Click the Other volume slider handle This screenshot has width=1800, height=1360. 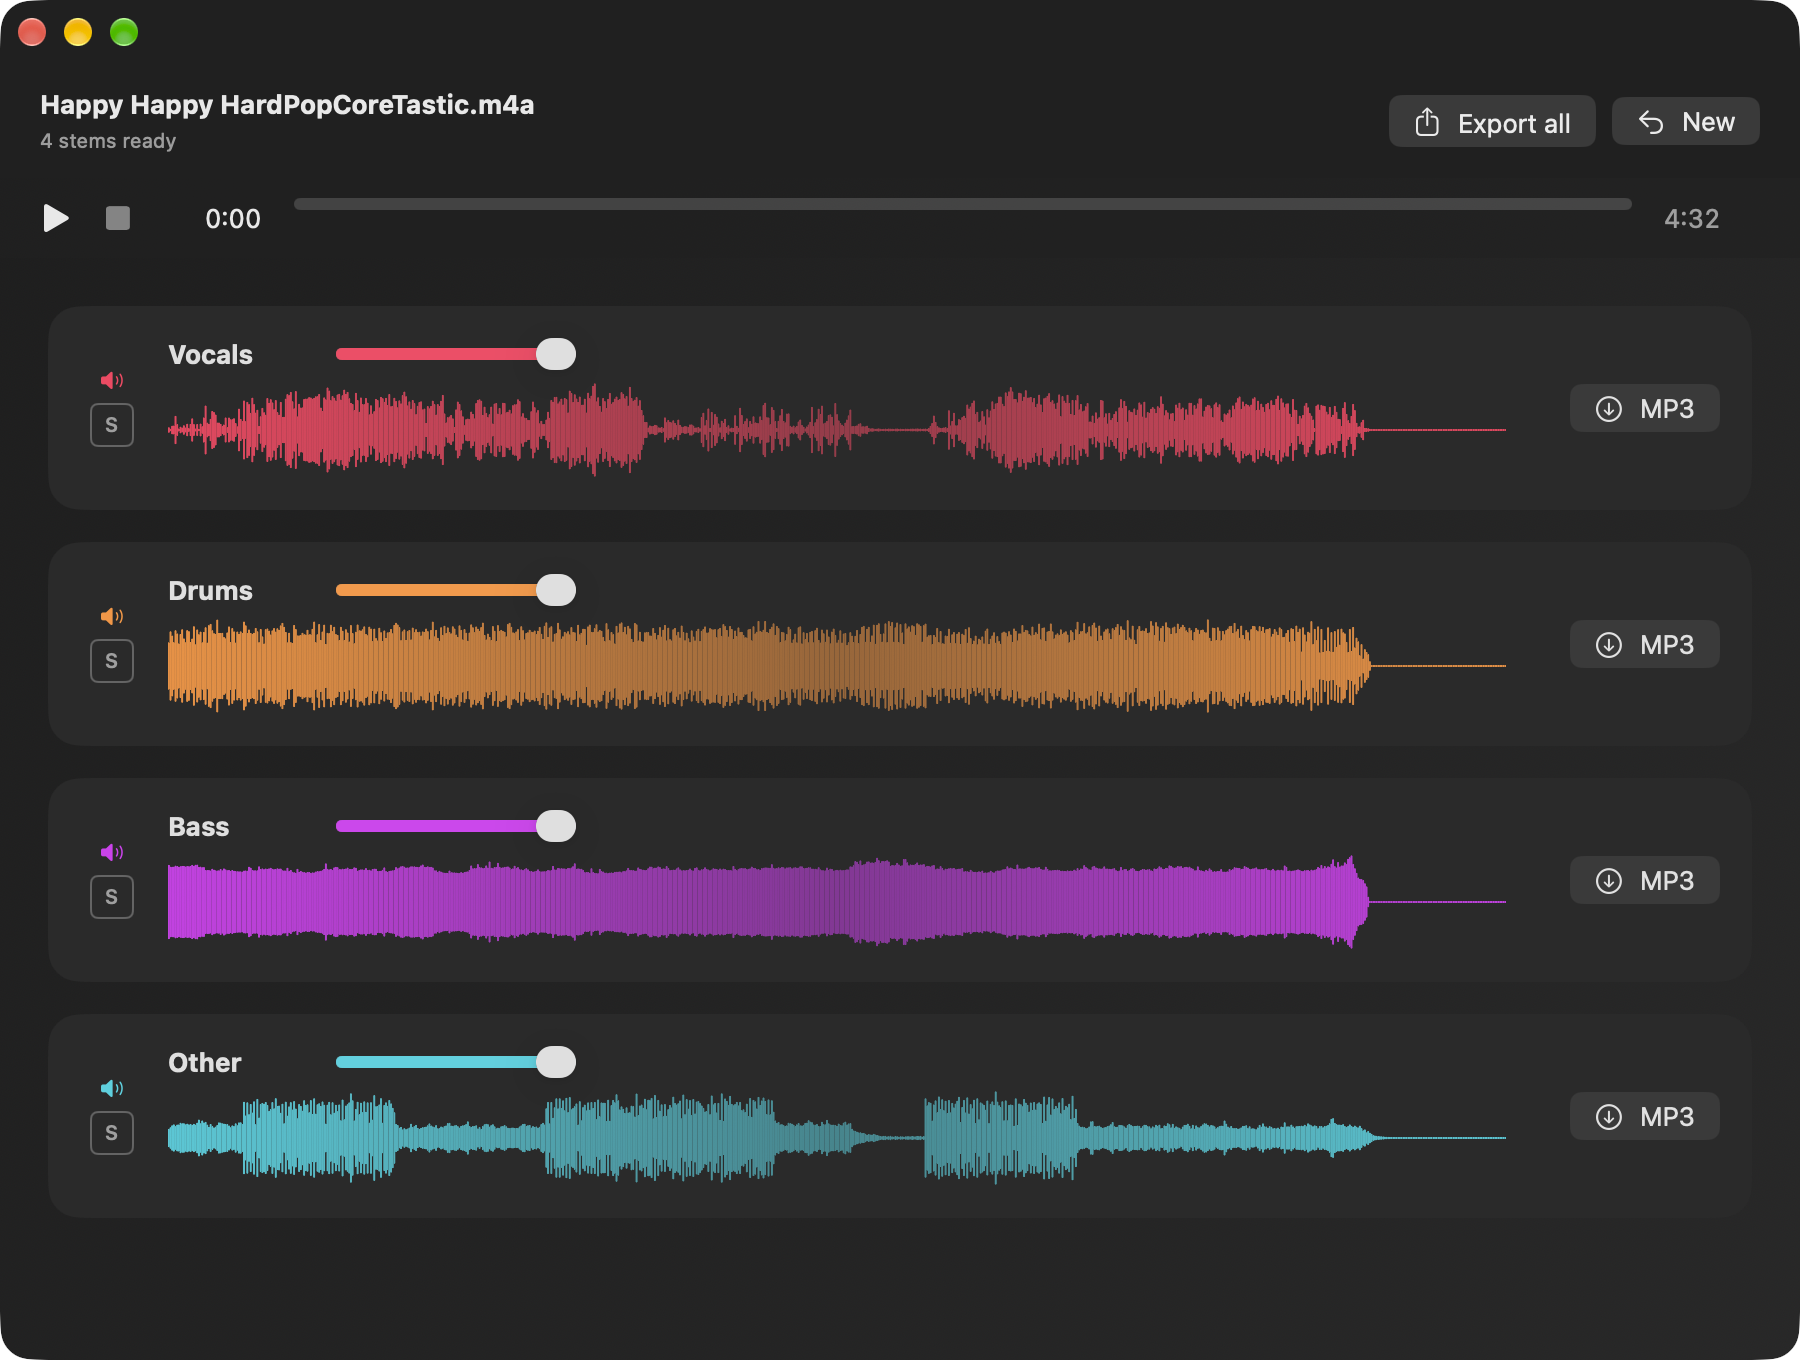(x=556, y=1062)
